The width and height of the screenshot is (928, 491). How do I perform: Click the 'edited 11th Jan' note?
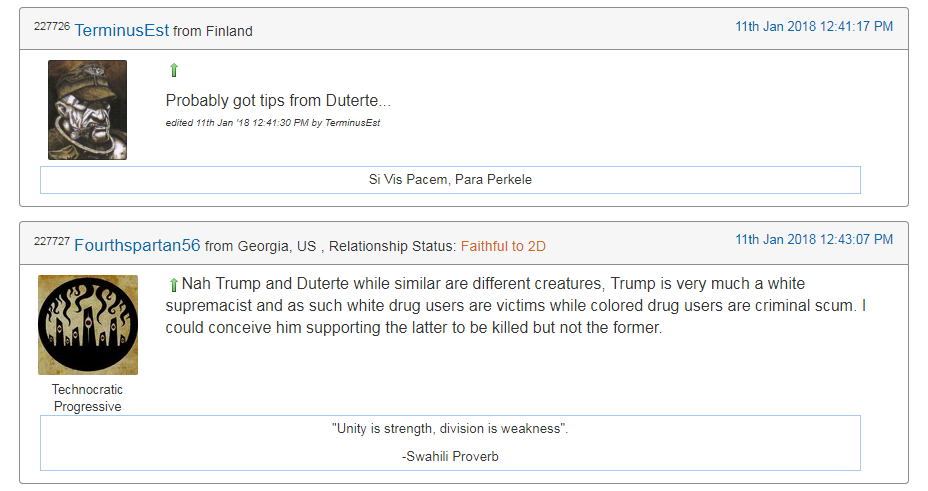point(273,122)
